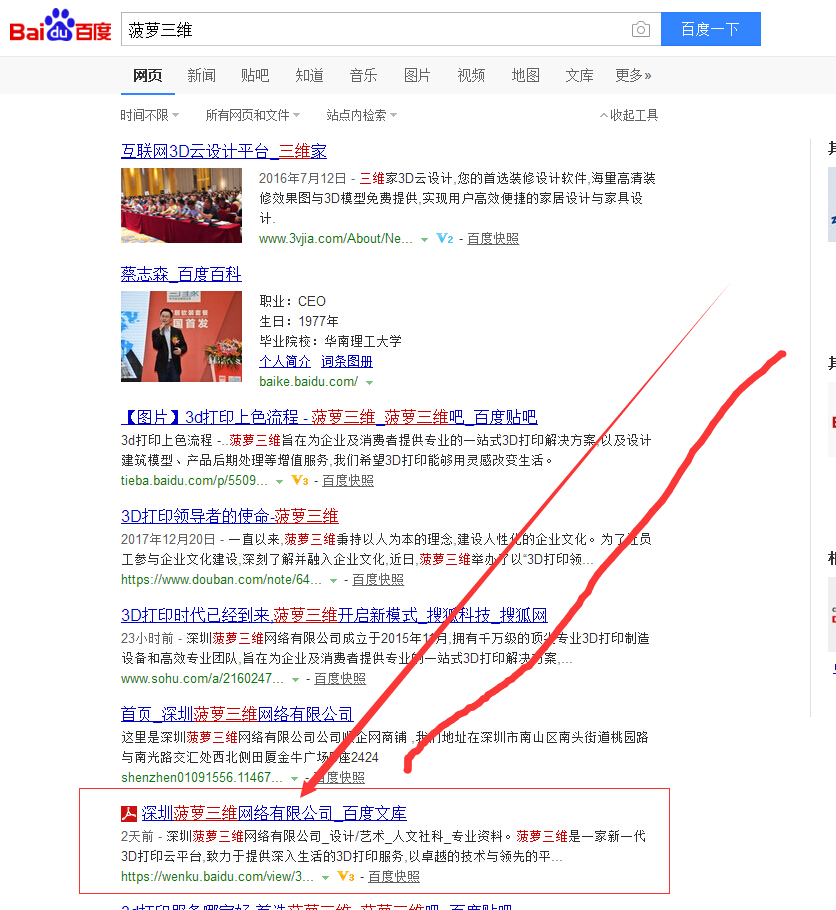Screen dimensions: 836x910
Task: Expand arrow next to baike.baidu.com URL
Action: (x=369, y=382)
